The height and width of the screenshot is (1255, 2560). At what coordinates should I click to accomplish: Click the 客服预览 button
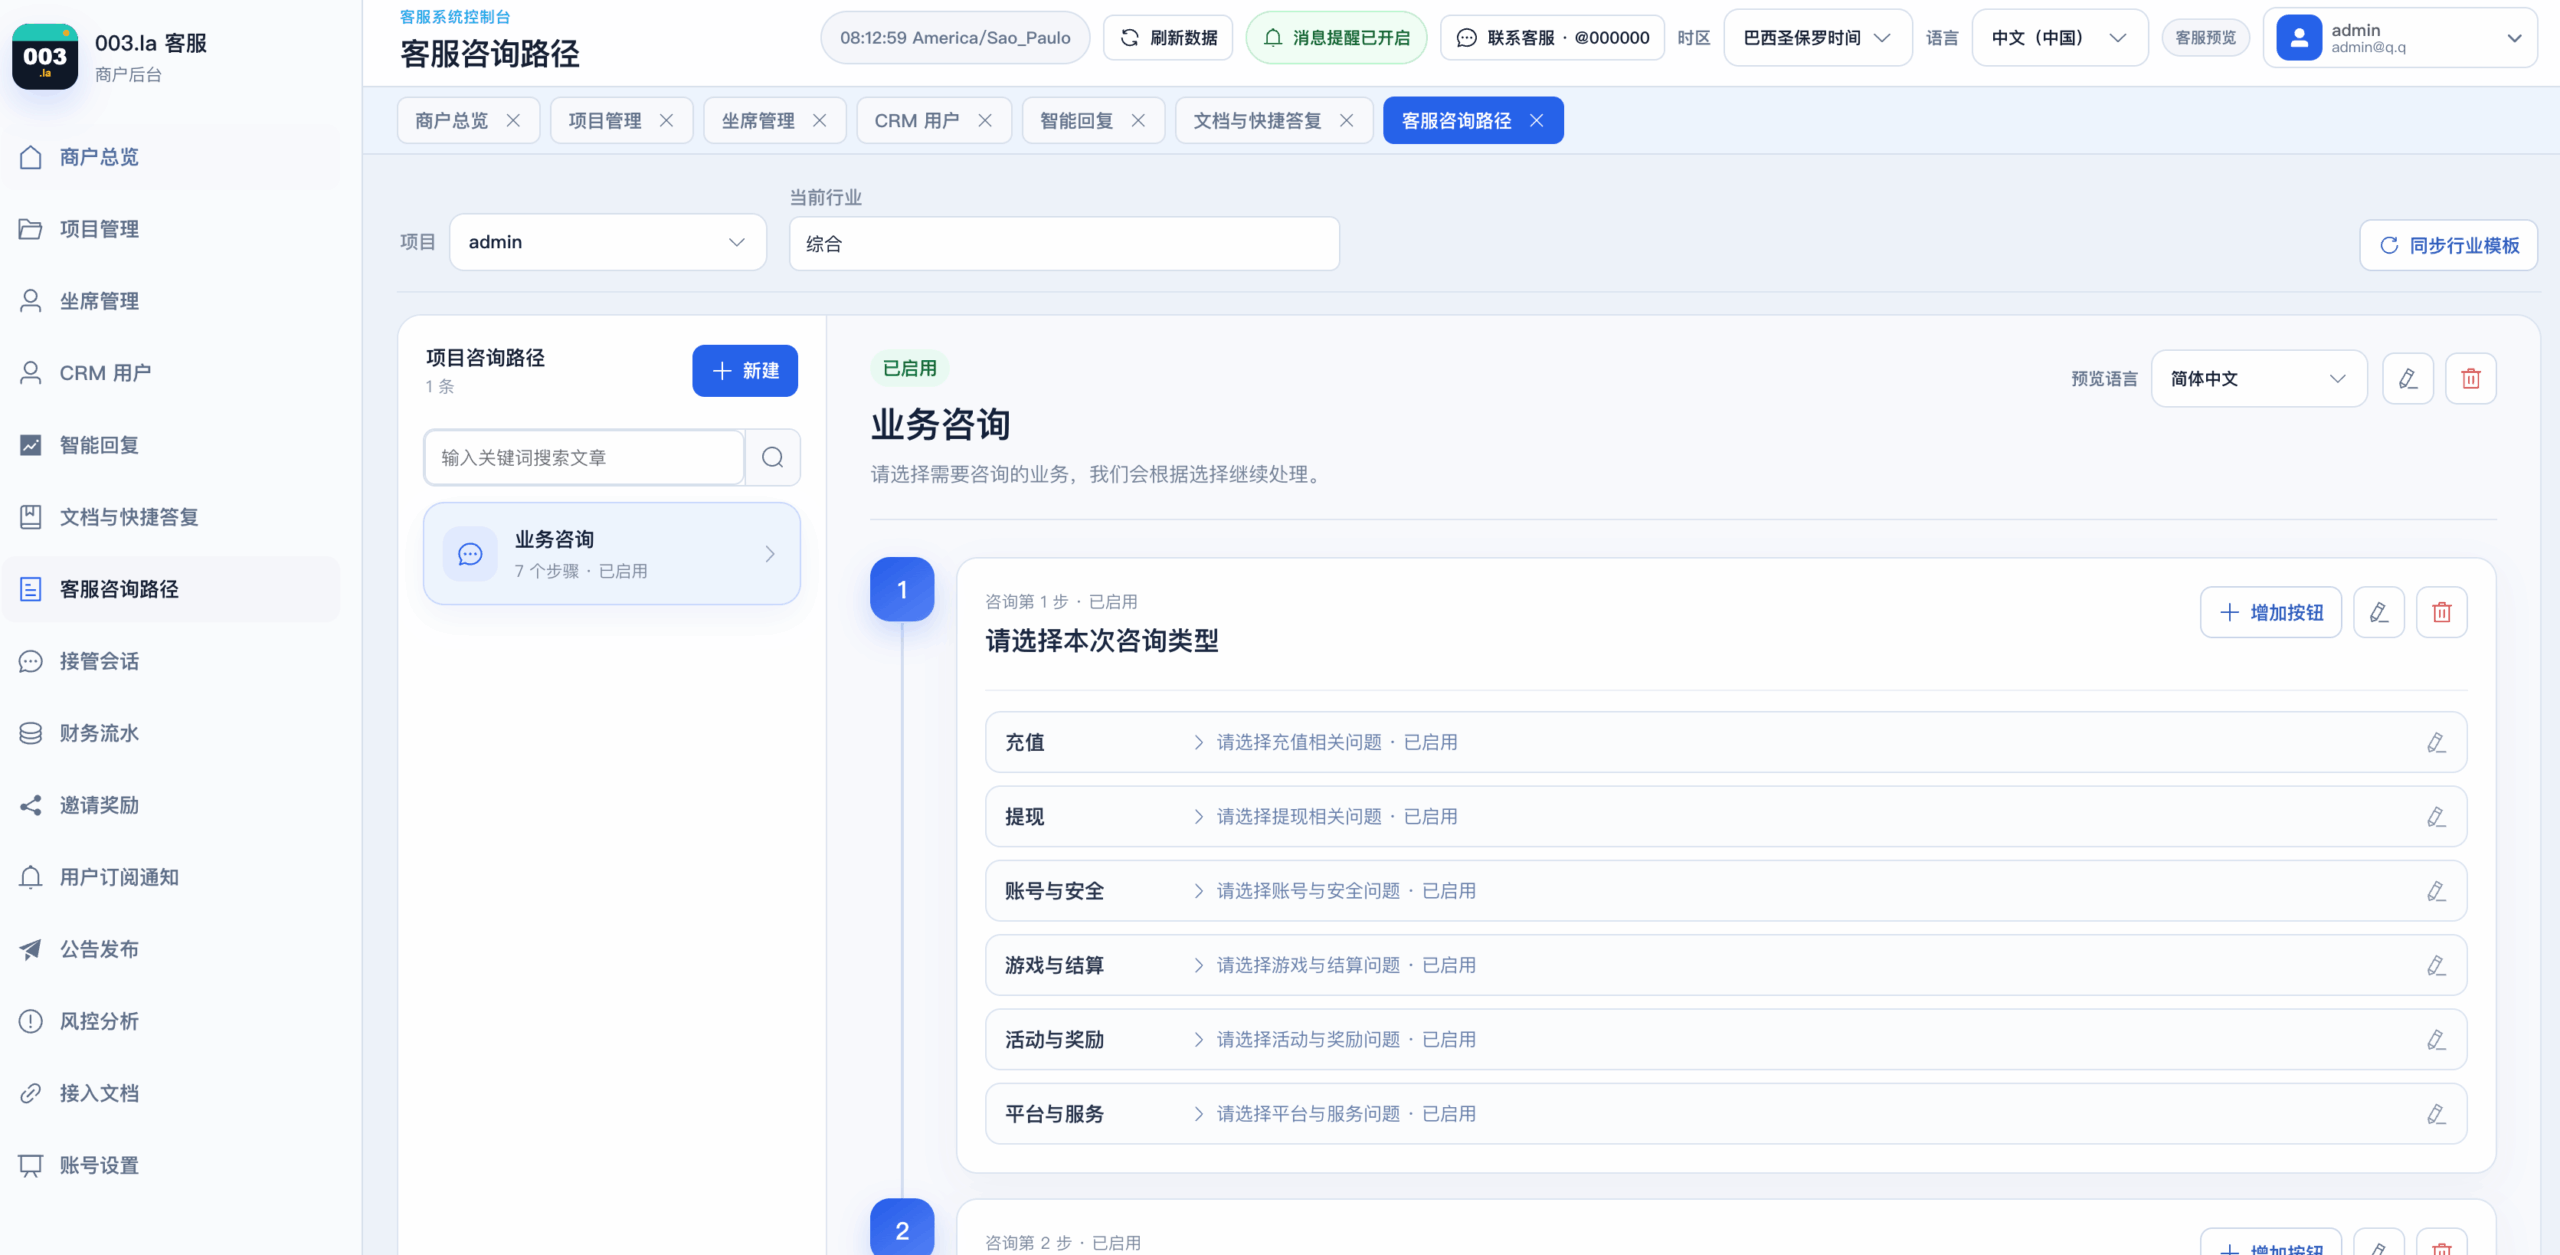[x=2205, y=38]
